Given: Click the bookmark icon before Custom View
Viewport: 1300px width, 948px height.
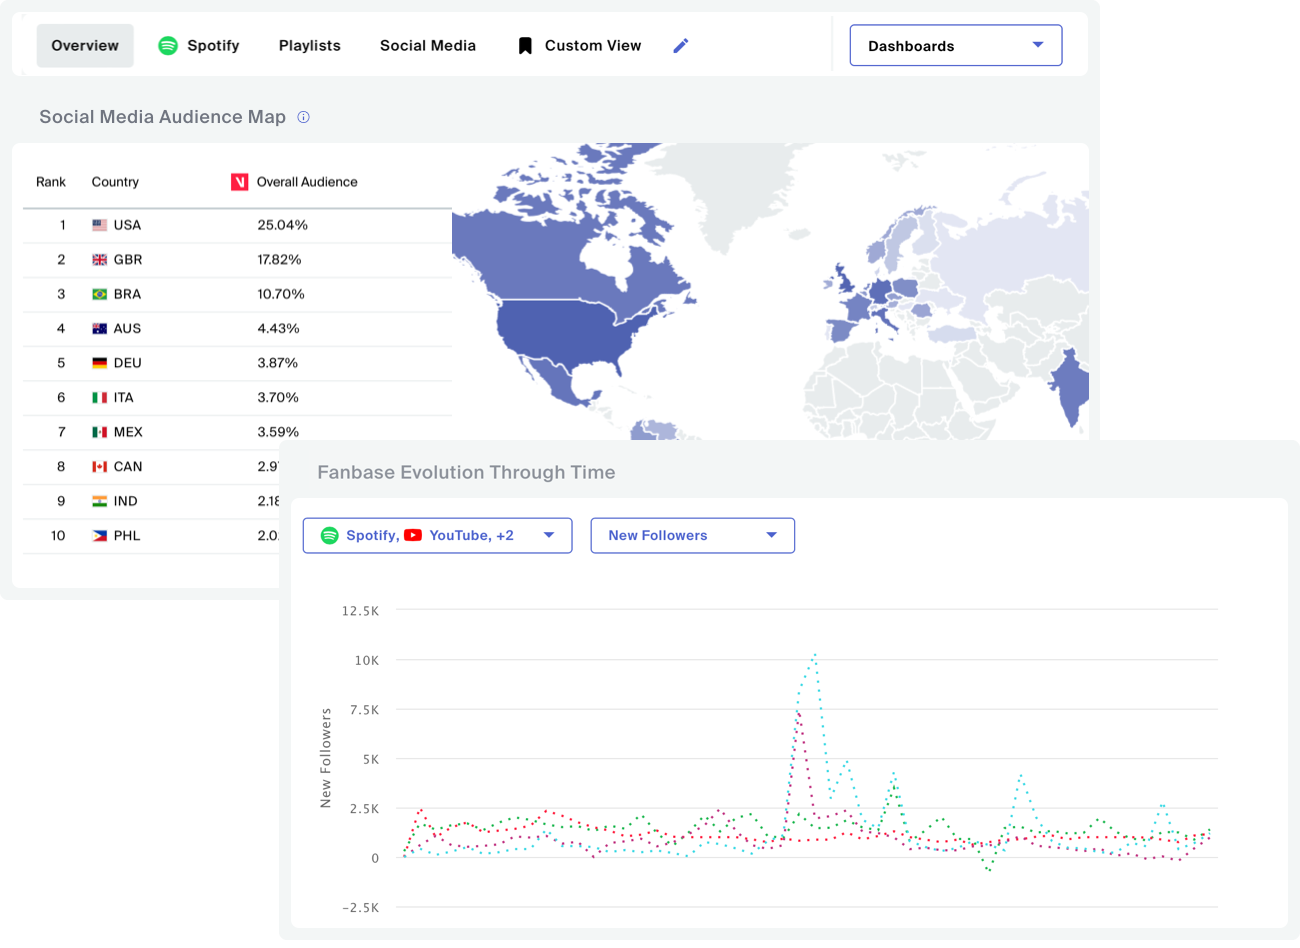Looking at the screenshot, I should click(525, 46).
